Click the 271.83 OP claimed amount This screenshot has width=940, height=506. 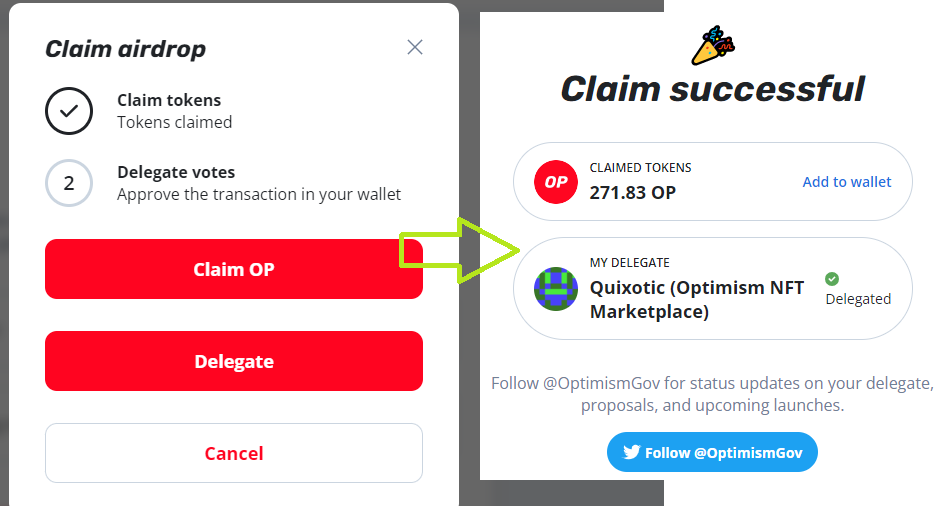[632, 192]
